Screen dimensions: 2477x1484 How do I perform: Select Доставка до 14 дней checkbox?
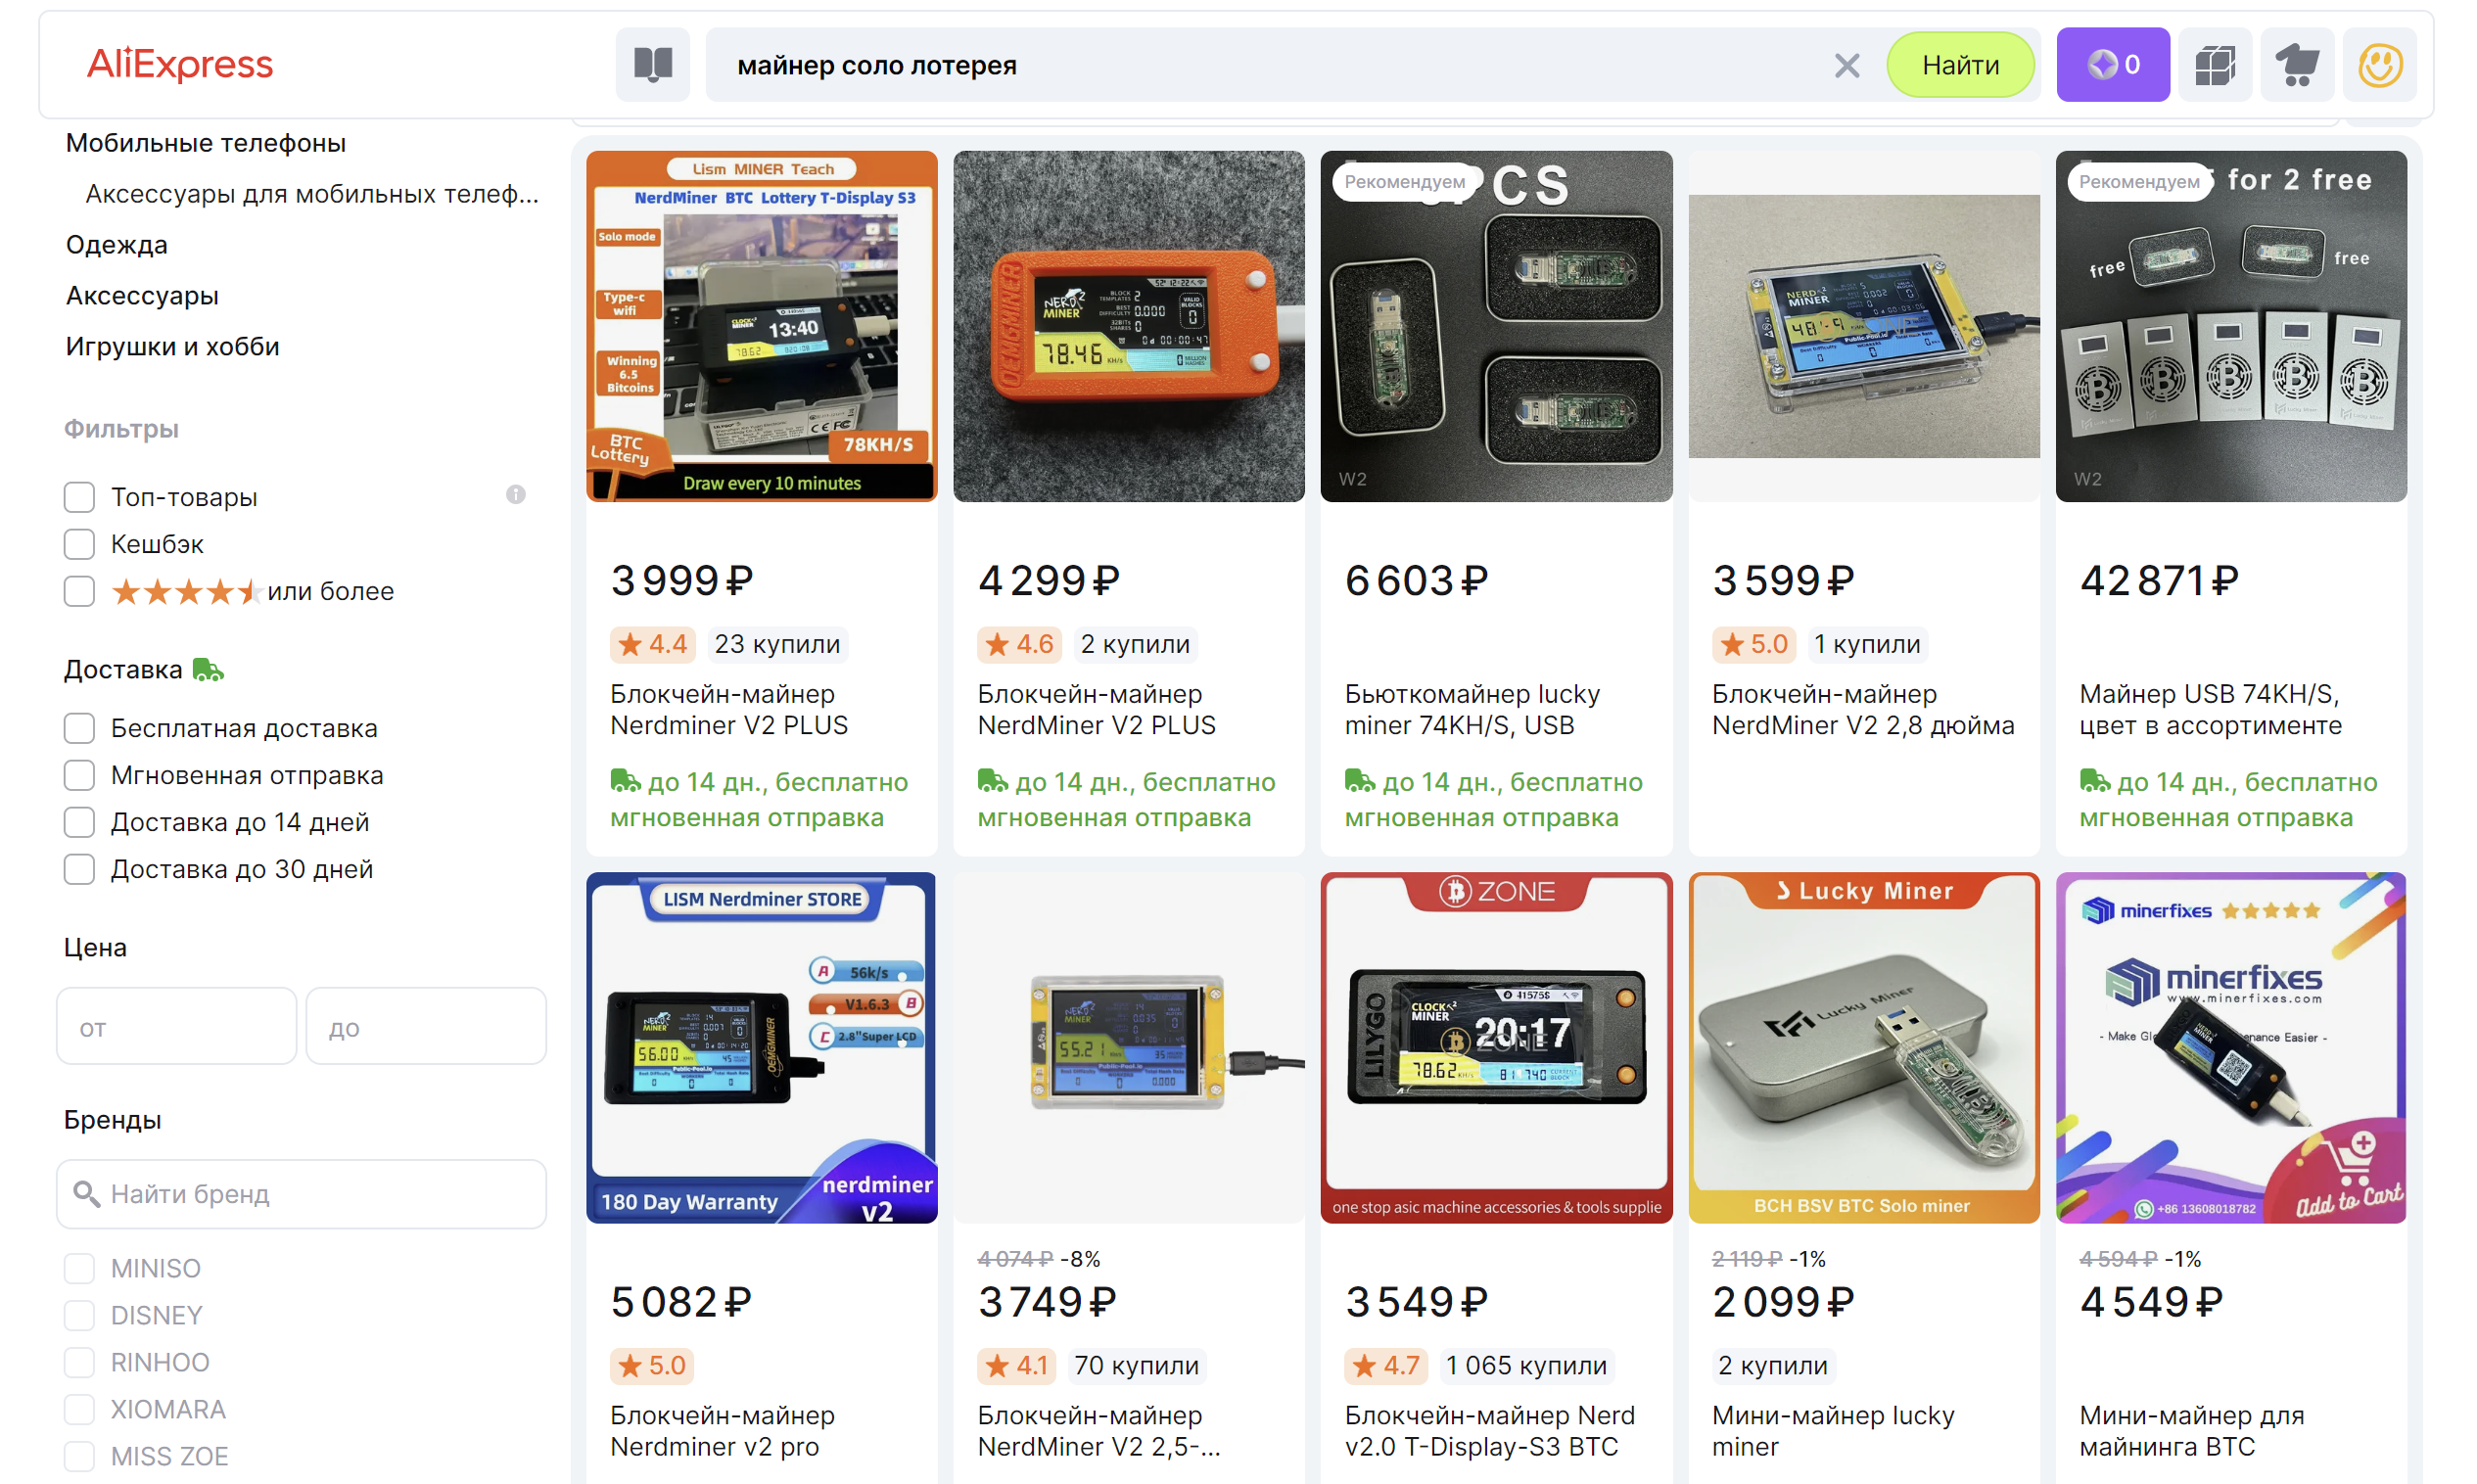pos(79,822)
